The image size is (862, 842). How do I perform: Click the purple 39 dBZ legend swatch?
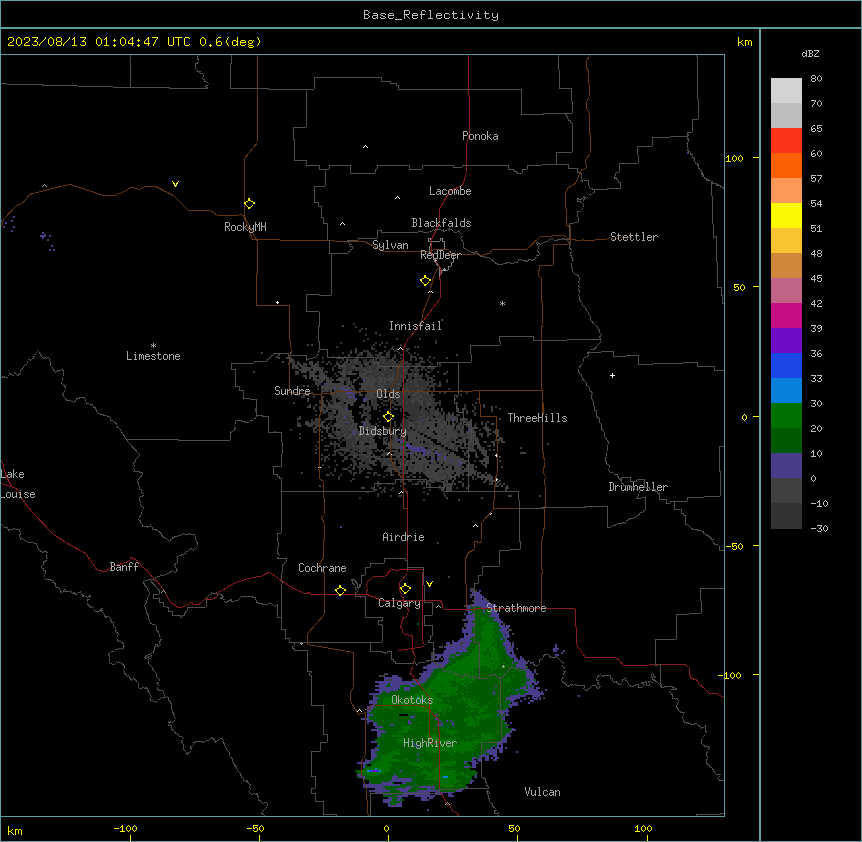pos(786,341)
